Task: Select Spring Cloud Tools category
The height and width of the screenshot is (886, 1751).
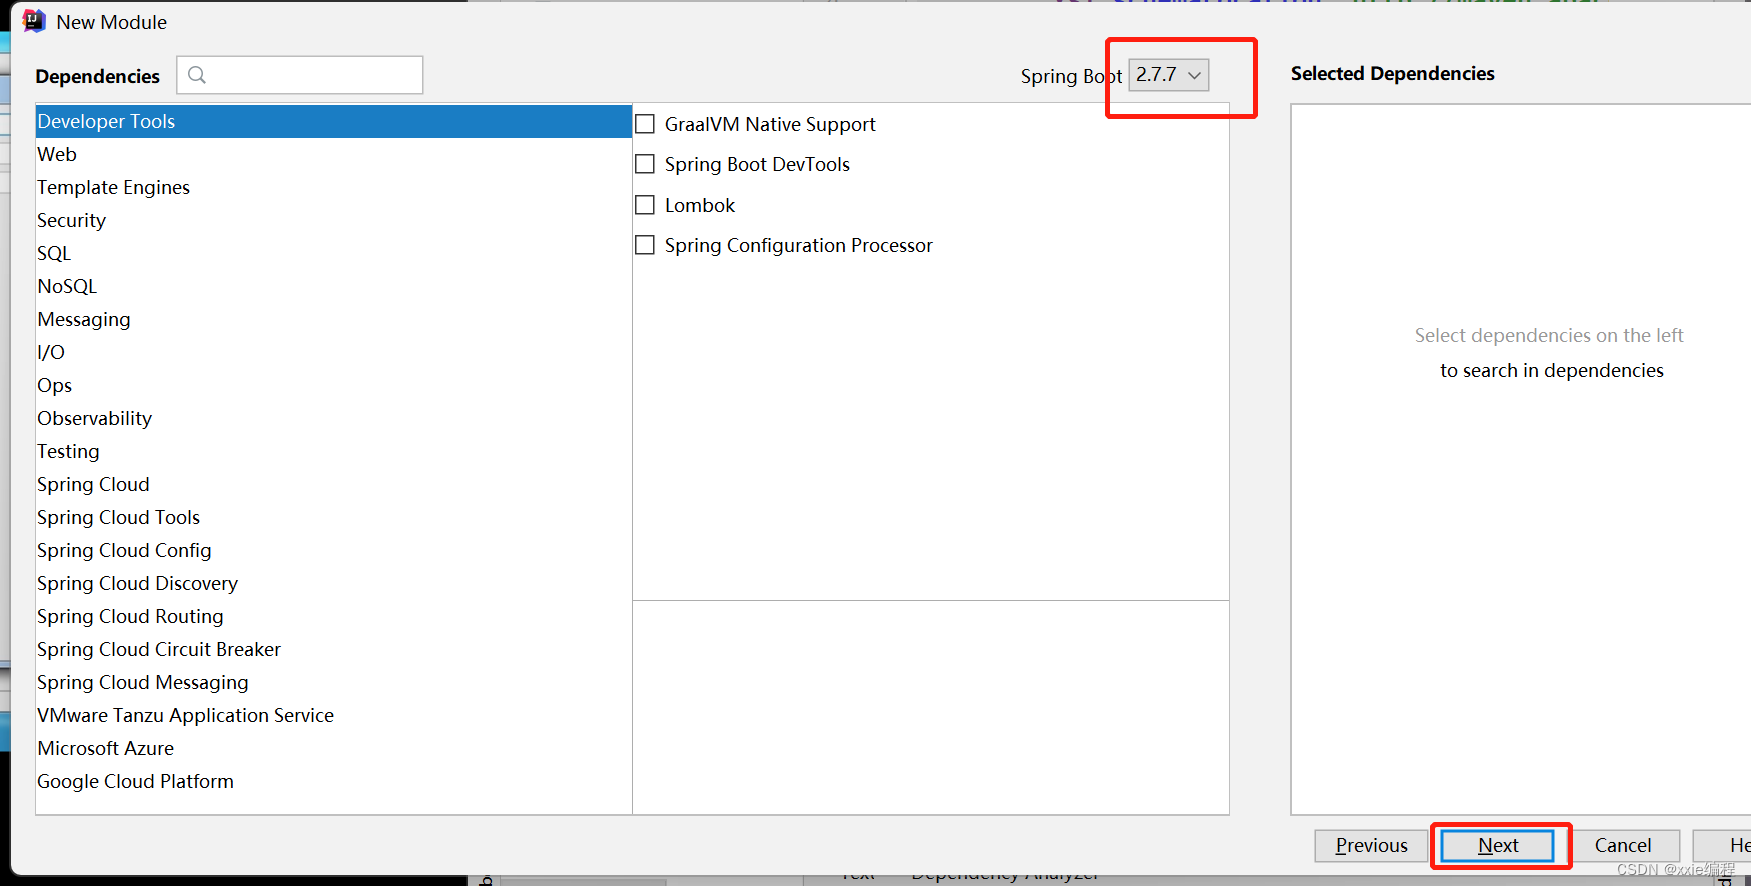Action: pos(334,517)
